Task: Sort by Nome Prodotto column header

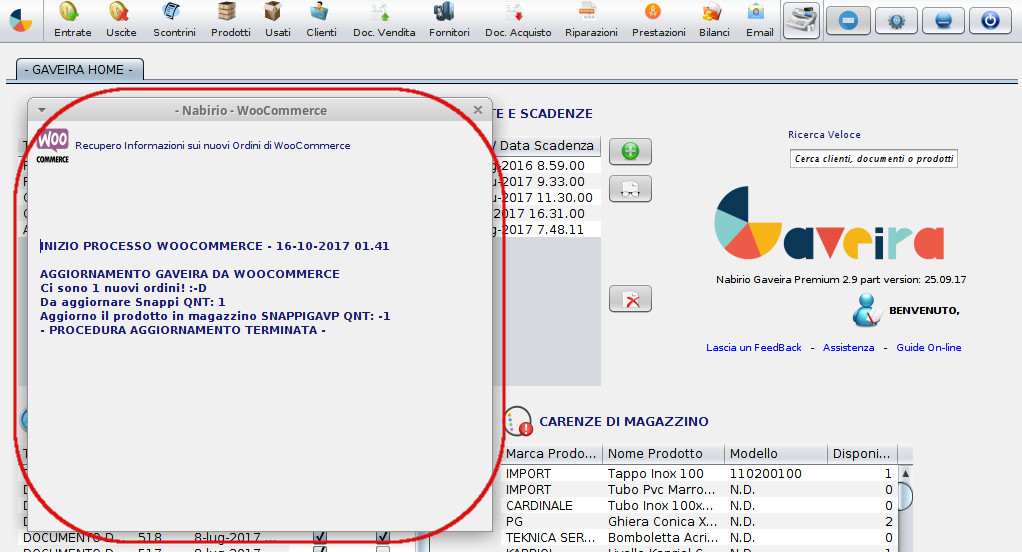Action: tap(664, 454)
